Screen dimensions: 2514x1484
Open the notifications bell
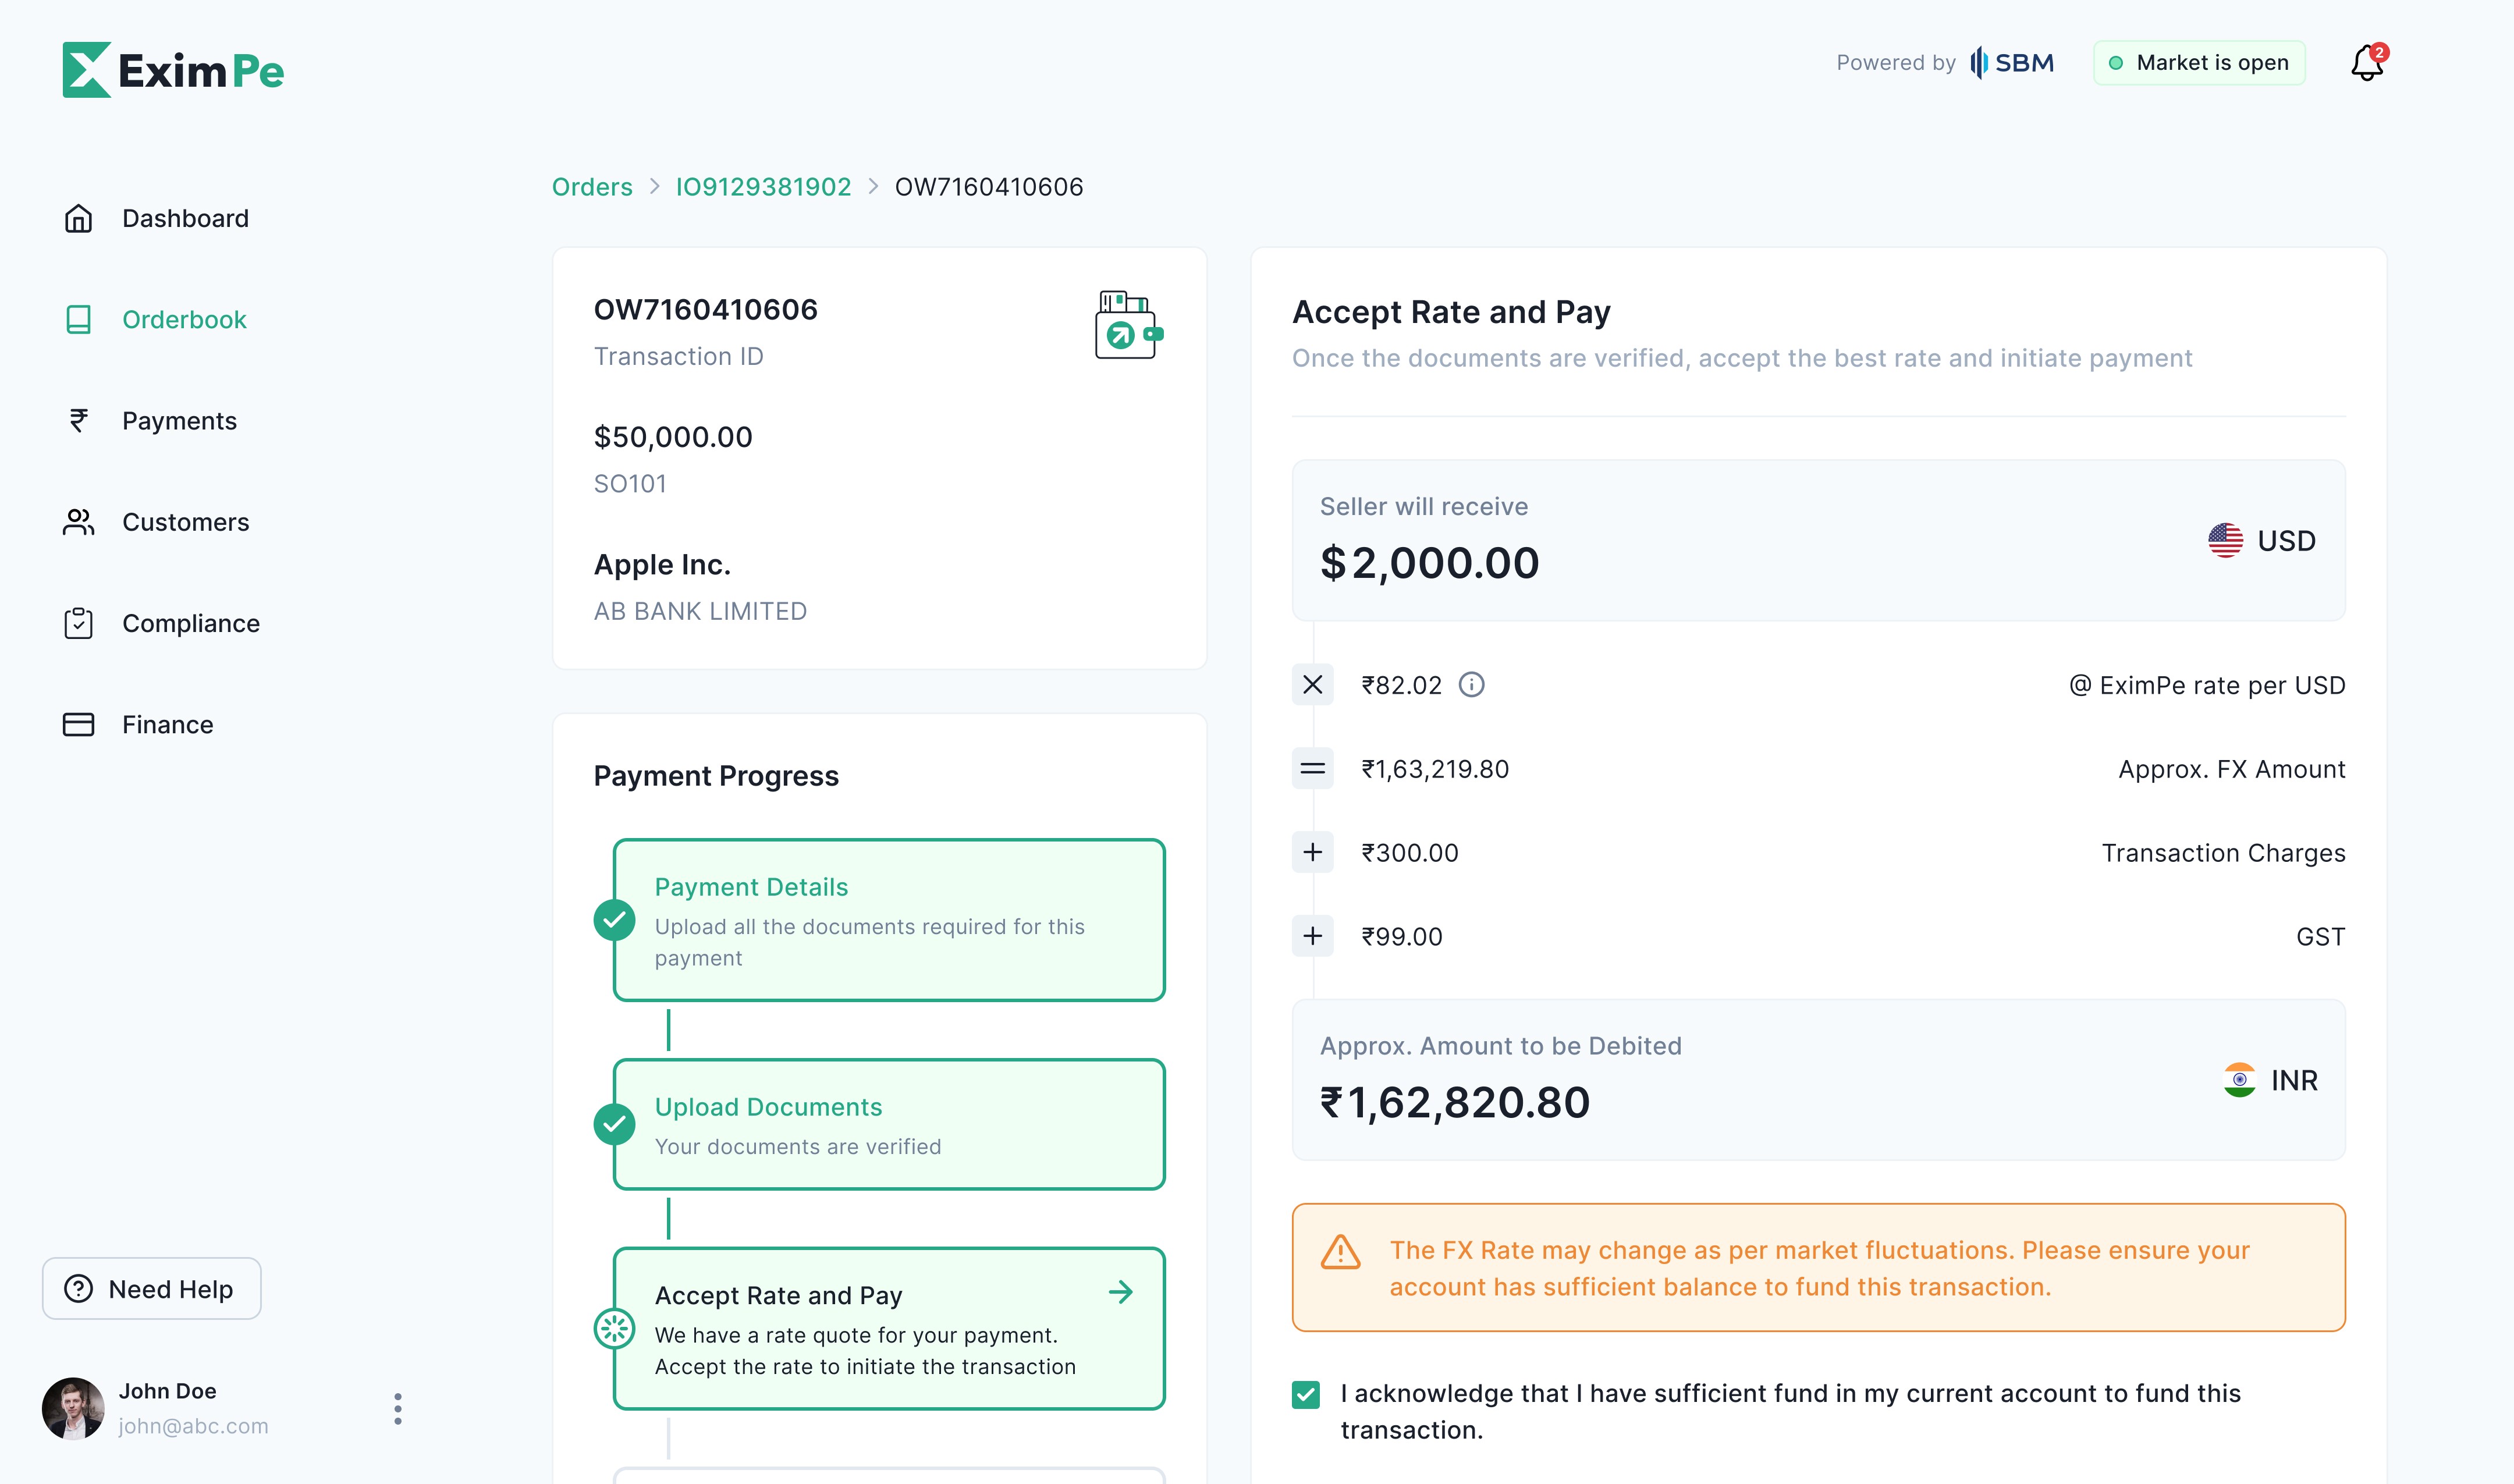[2367, 63]
